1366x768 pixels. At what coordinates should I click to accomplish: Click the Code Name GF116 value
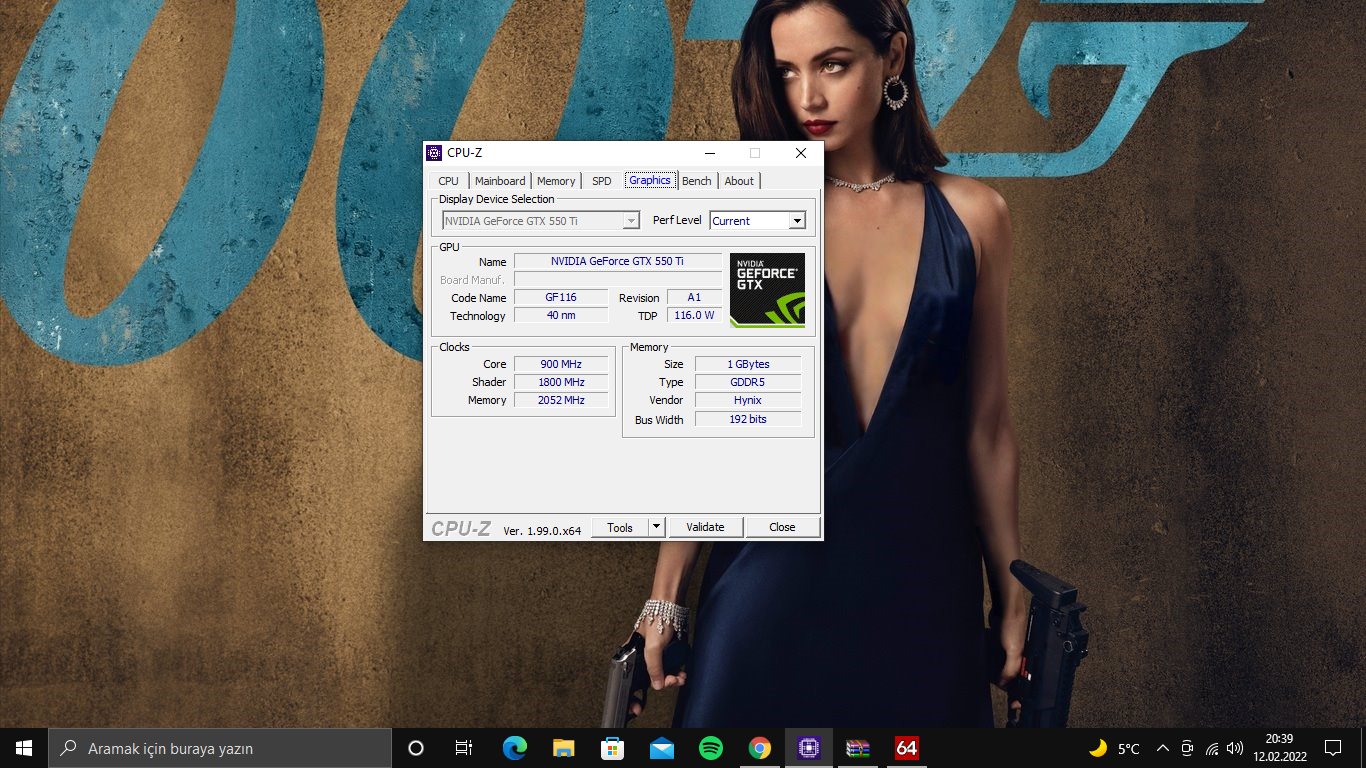tap(561, 298)
